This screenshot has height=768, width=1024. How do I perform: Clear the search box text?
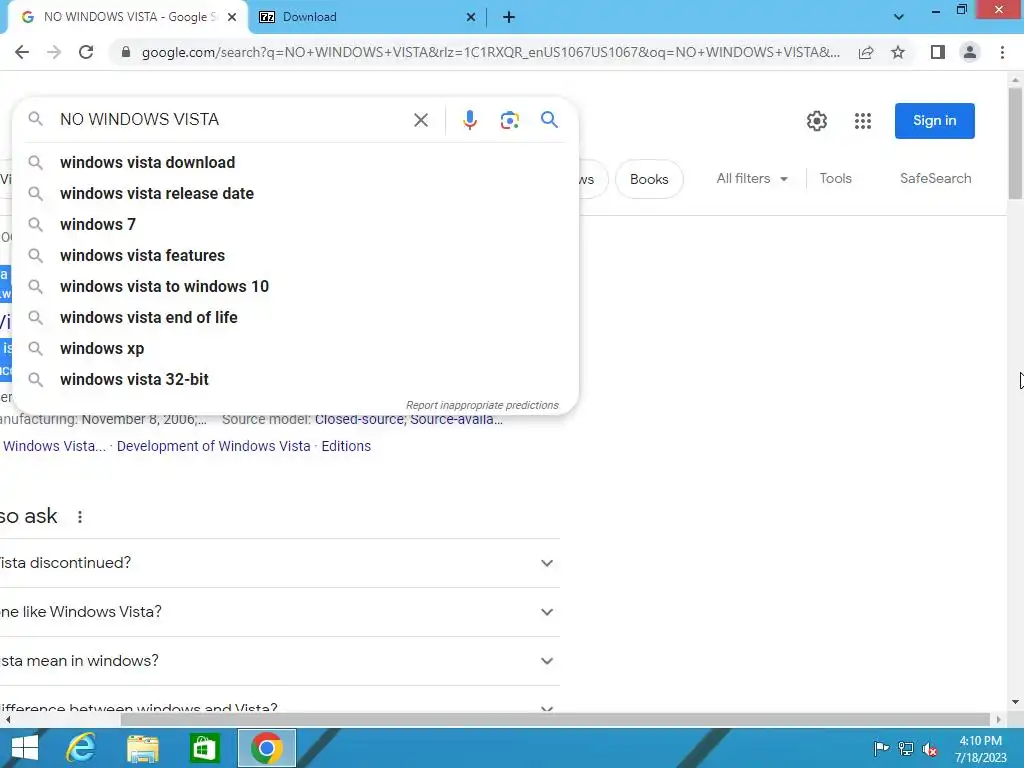(x=421, y=120)
